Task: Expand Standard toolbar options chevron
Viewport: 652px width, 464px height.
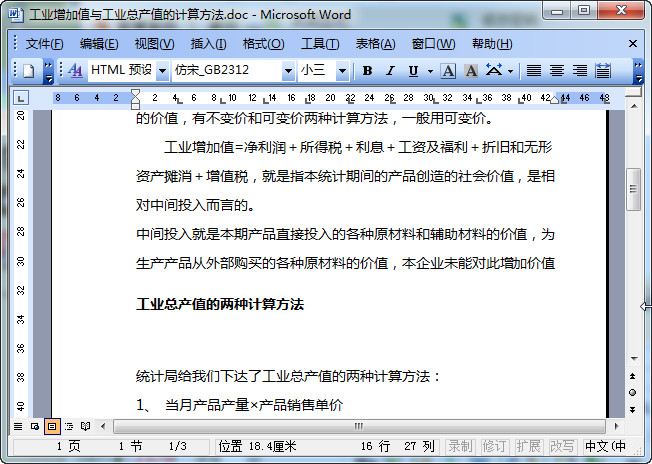Action: tap(49, 72)
